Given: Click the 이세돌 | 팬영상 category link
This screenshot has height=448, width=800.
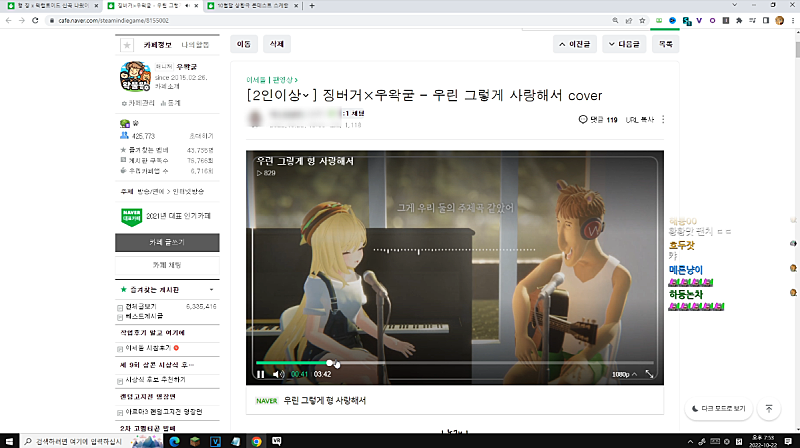Looking at the screenshot, I should (271, 80).
